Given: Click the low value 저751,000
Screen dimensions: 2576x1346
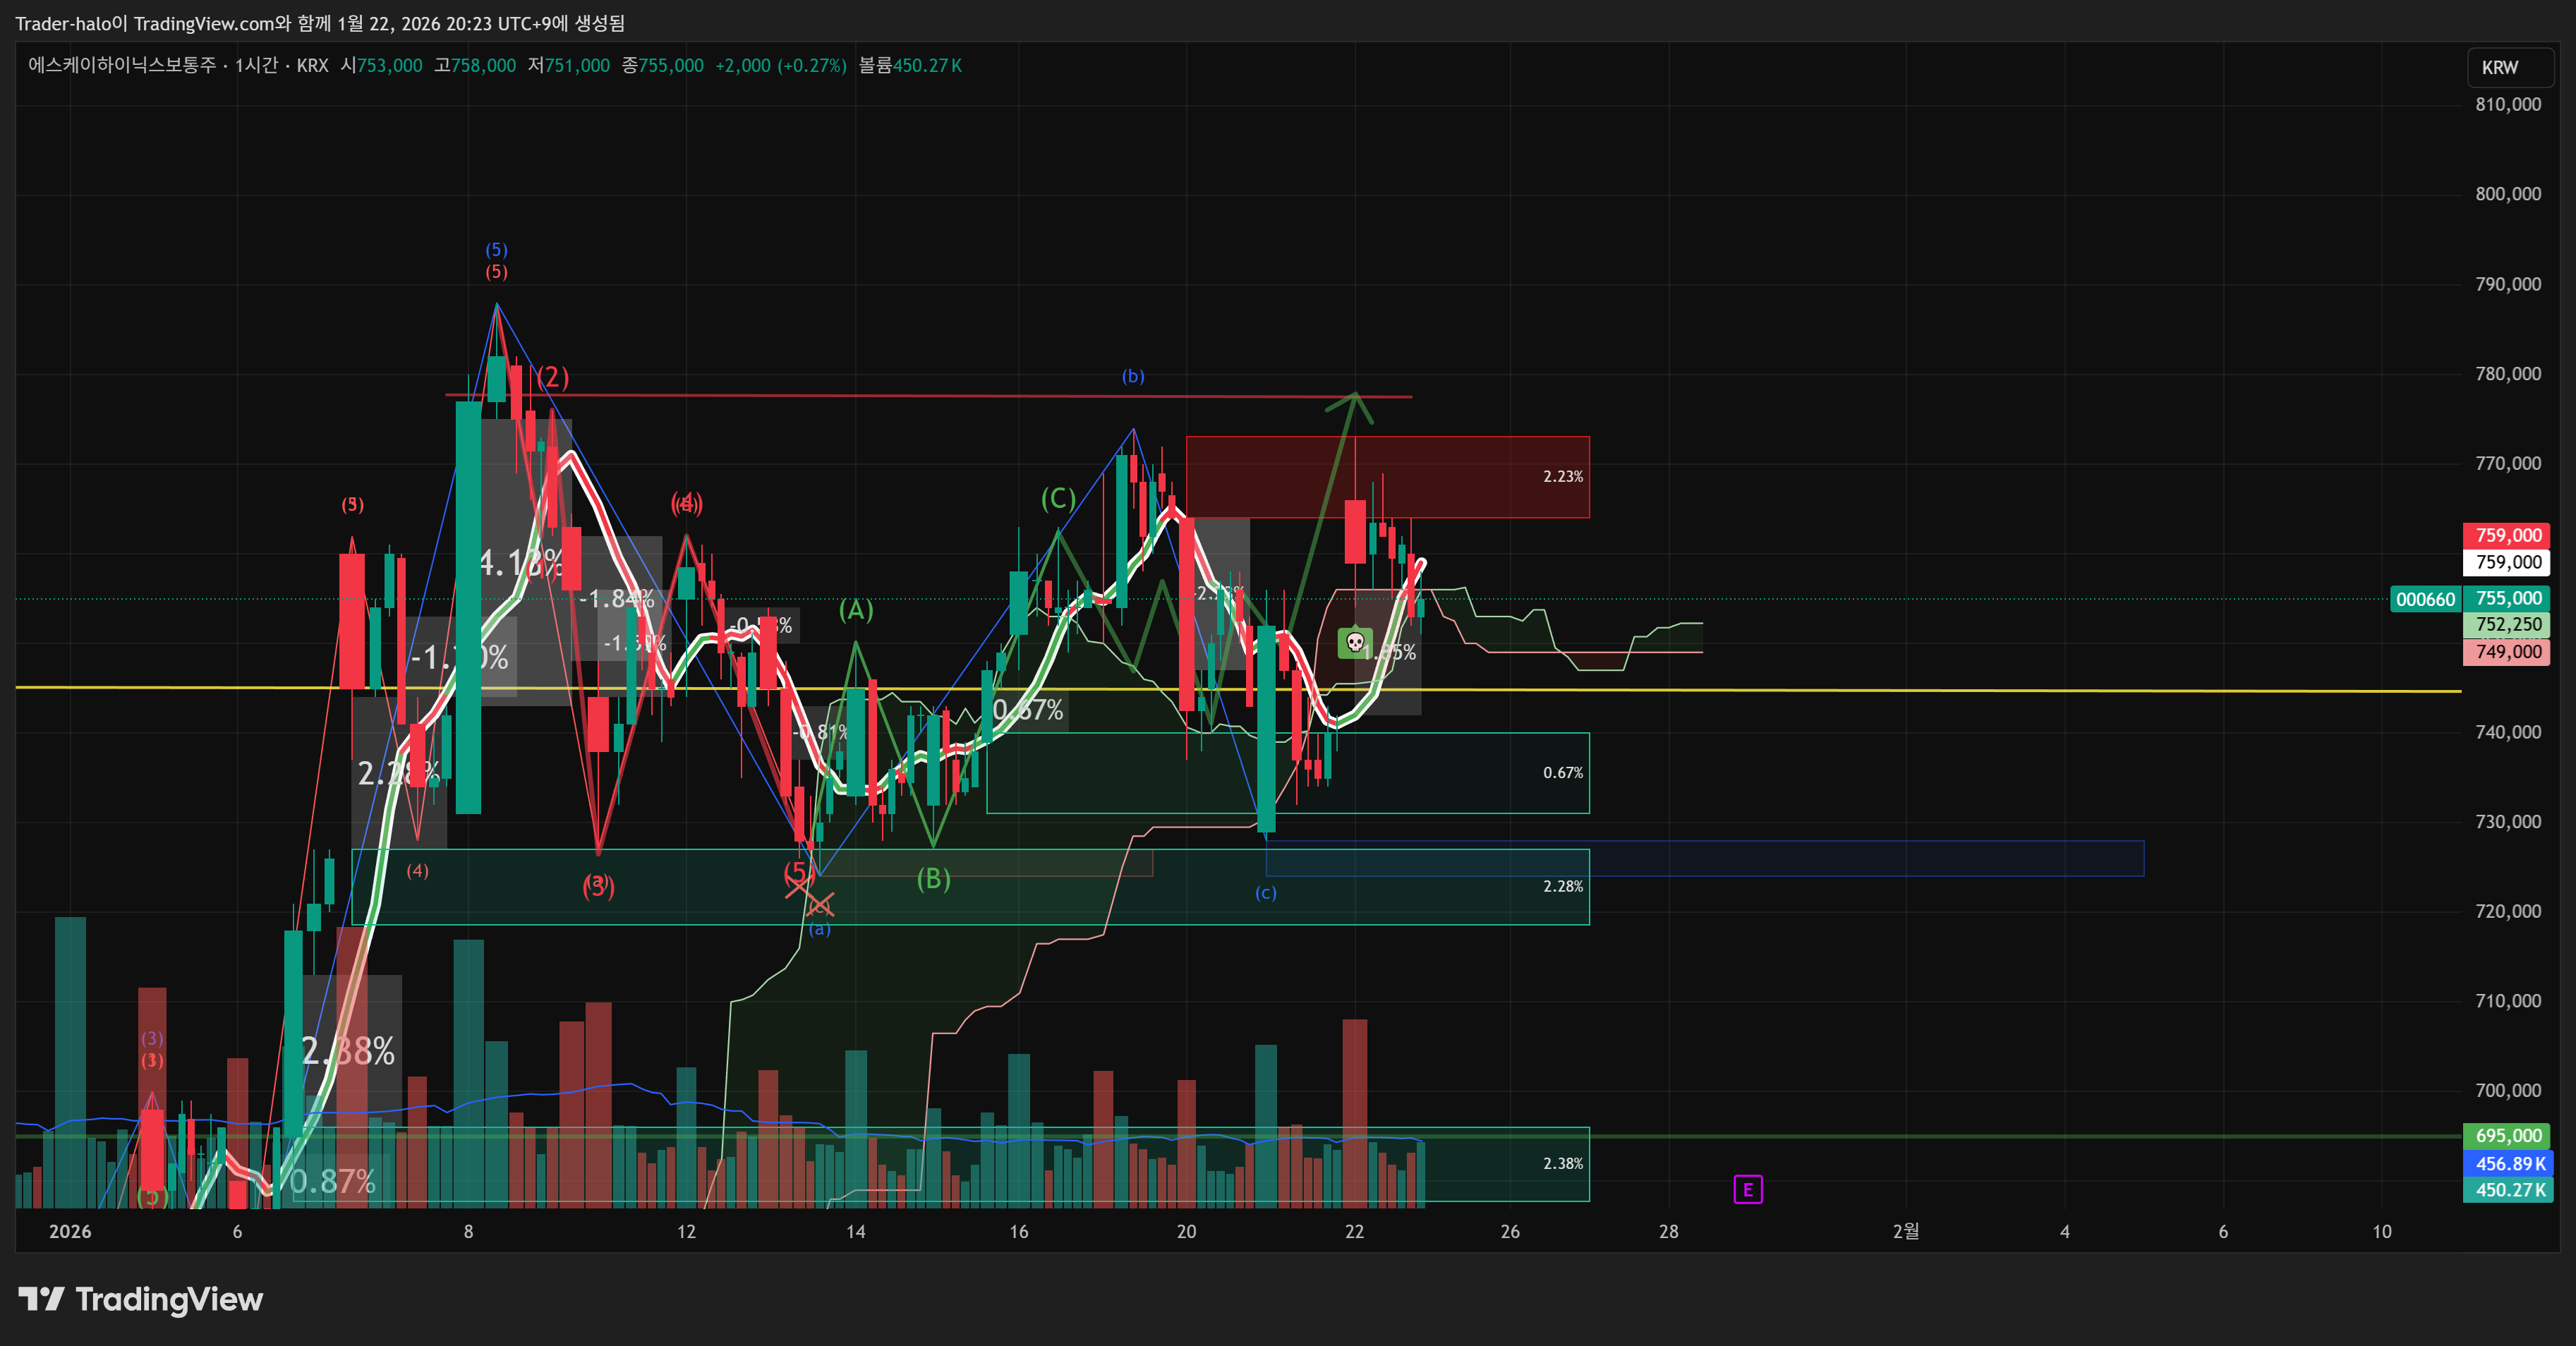Looking at the screenshot, I should click(x=569, y=65).
